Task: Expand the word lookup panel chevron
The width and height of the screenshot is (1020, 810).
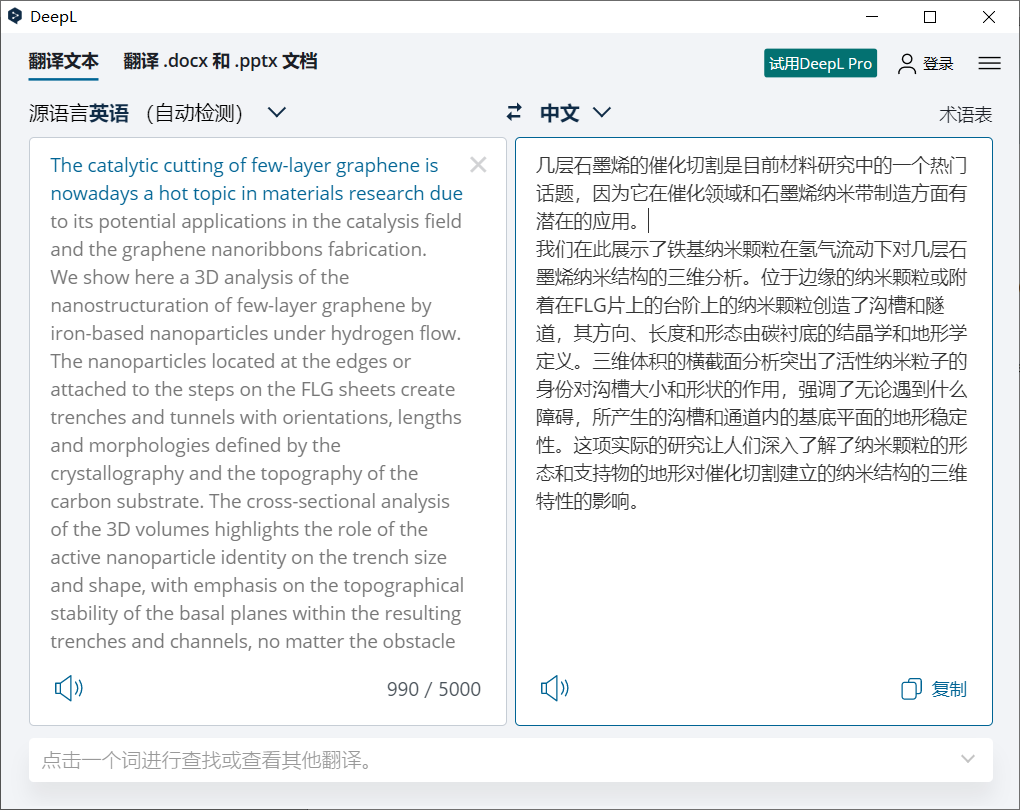Action: (968, 759)
